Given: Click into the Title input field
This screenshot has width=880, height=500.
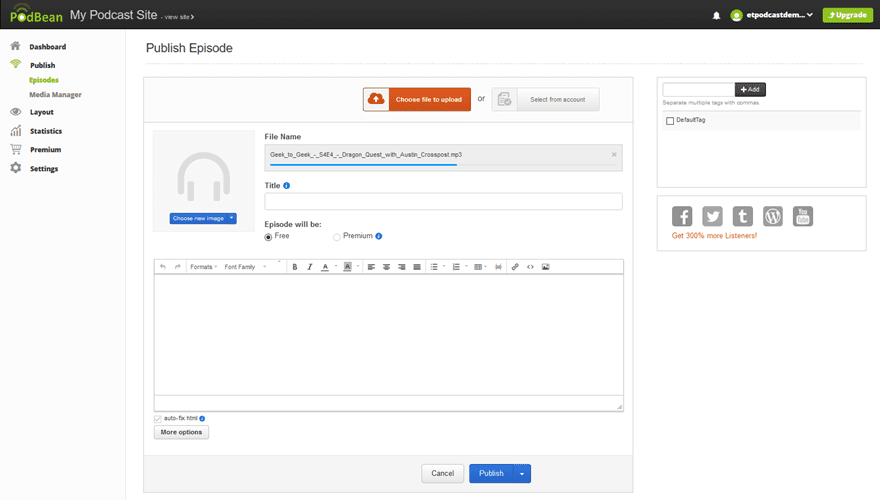Looking at the screenshot, I should click(443, 201).
